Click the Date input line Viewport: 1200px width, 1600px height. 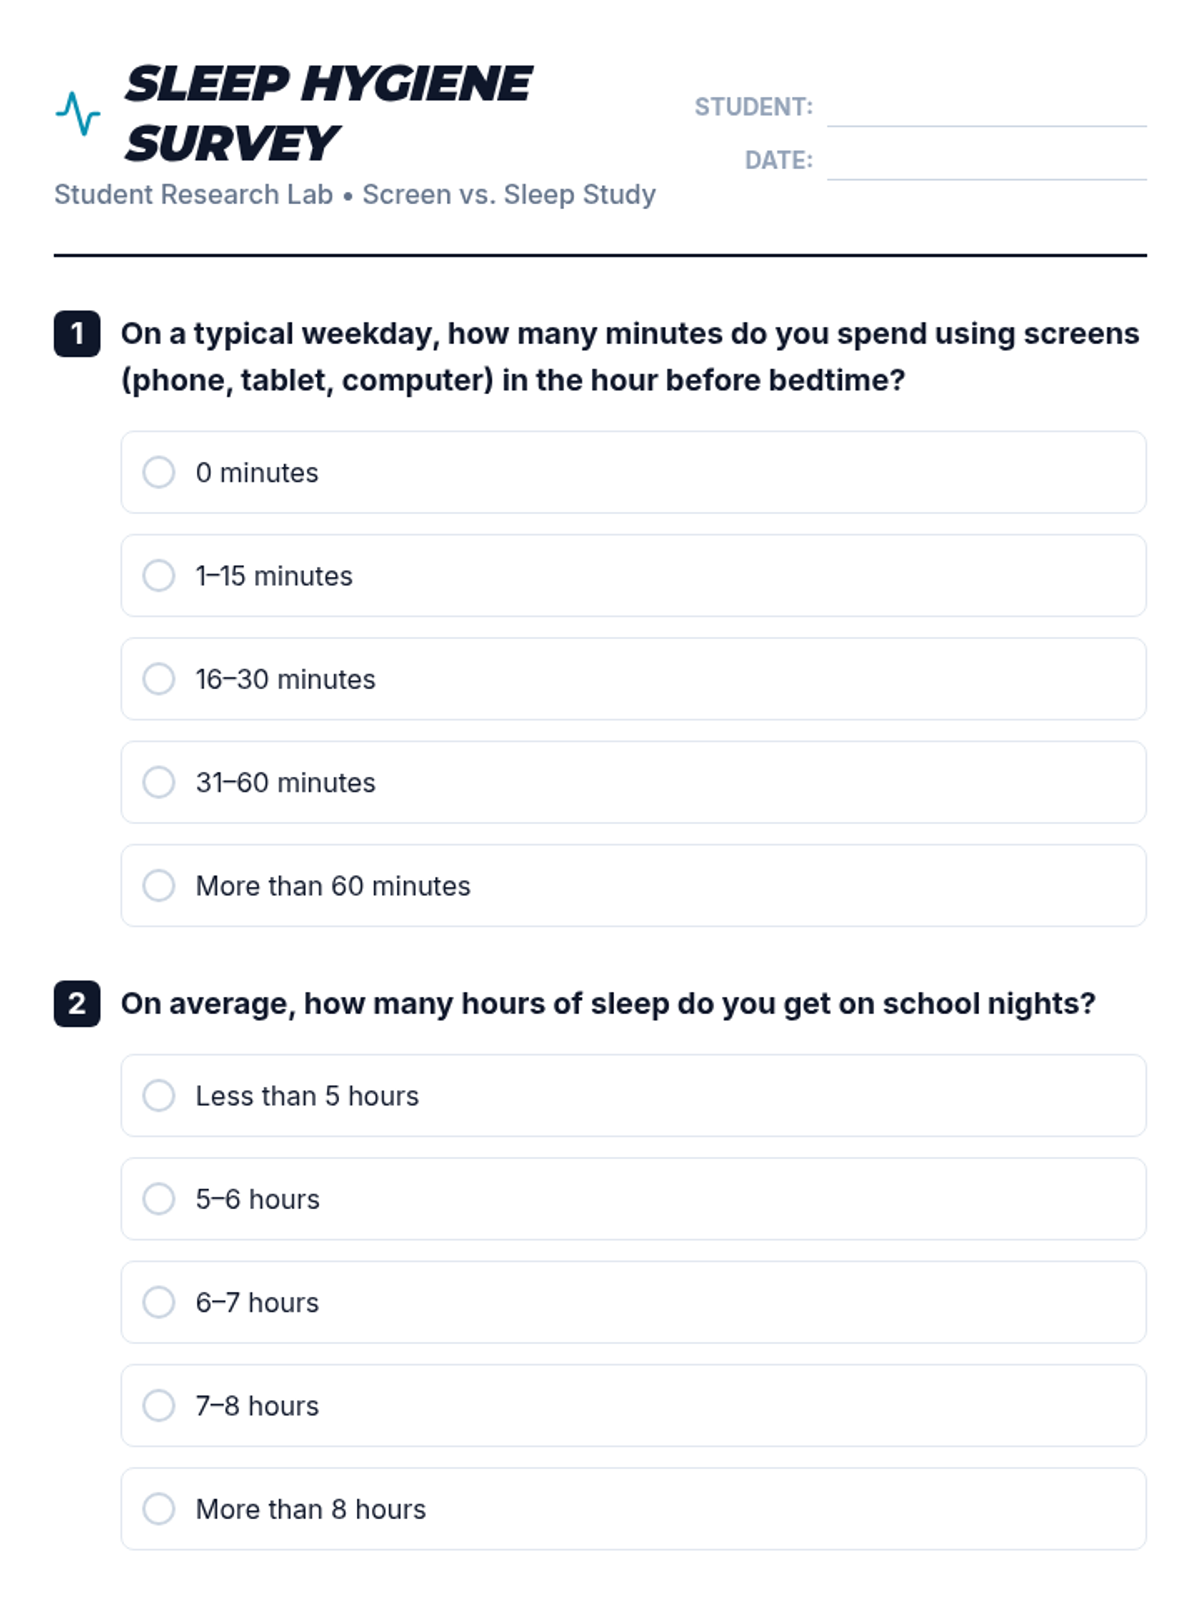[986, 162]
